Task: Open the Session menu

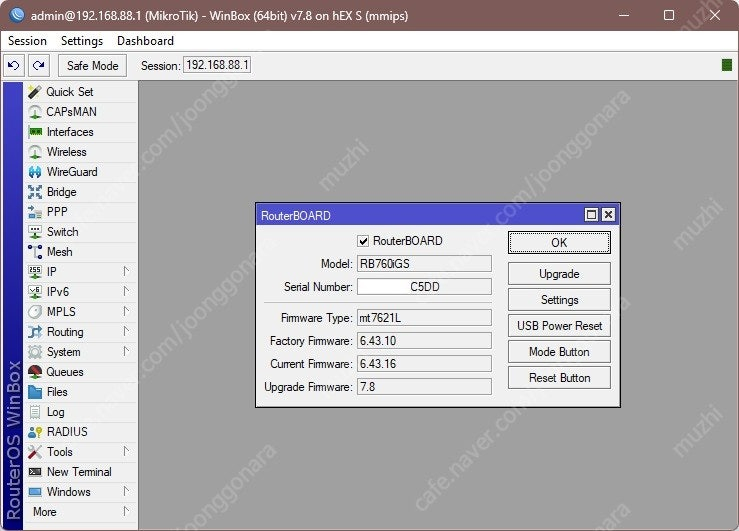Action: 27,41
